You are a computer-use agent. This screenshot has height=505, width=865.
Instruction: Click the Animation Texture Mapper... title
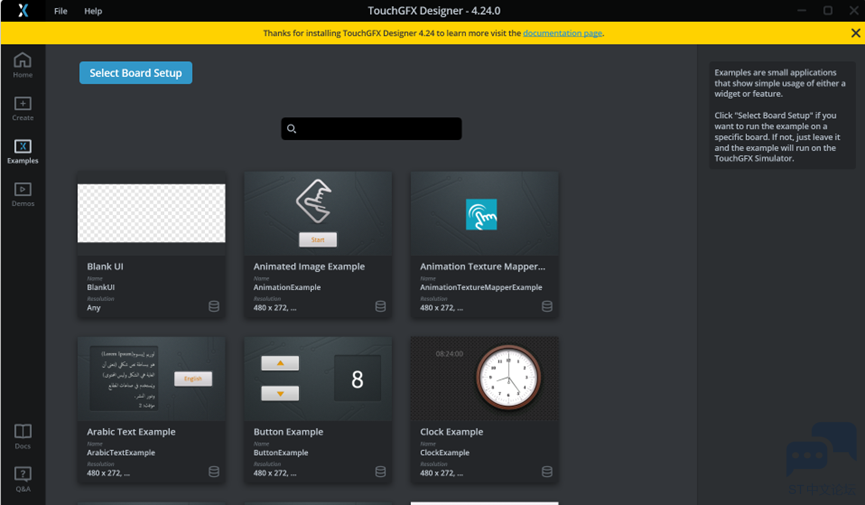[483, 267]
